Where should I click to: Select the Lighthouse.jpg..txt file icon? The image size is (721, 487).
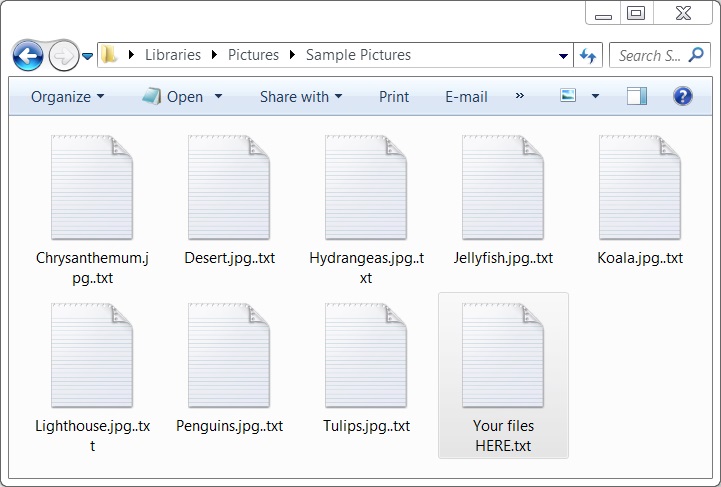(x=92, y=355)
